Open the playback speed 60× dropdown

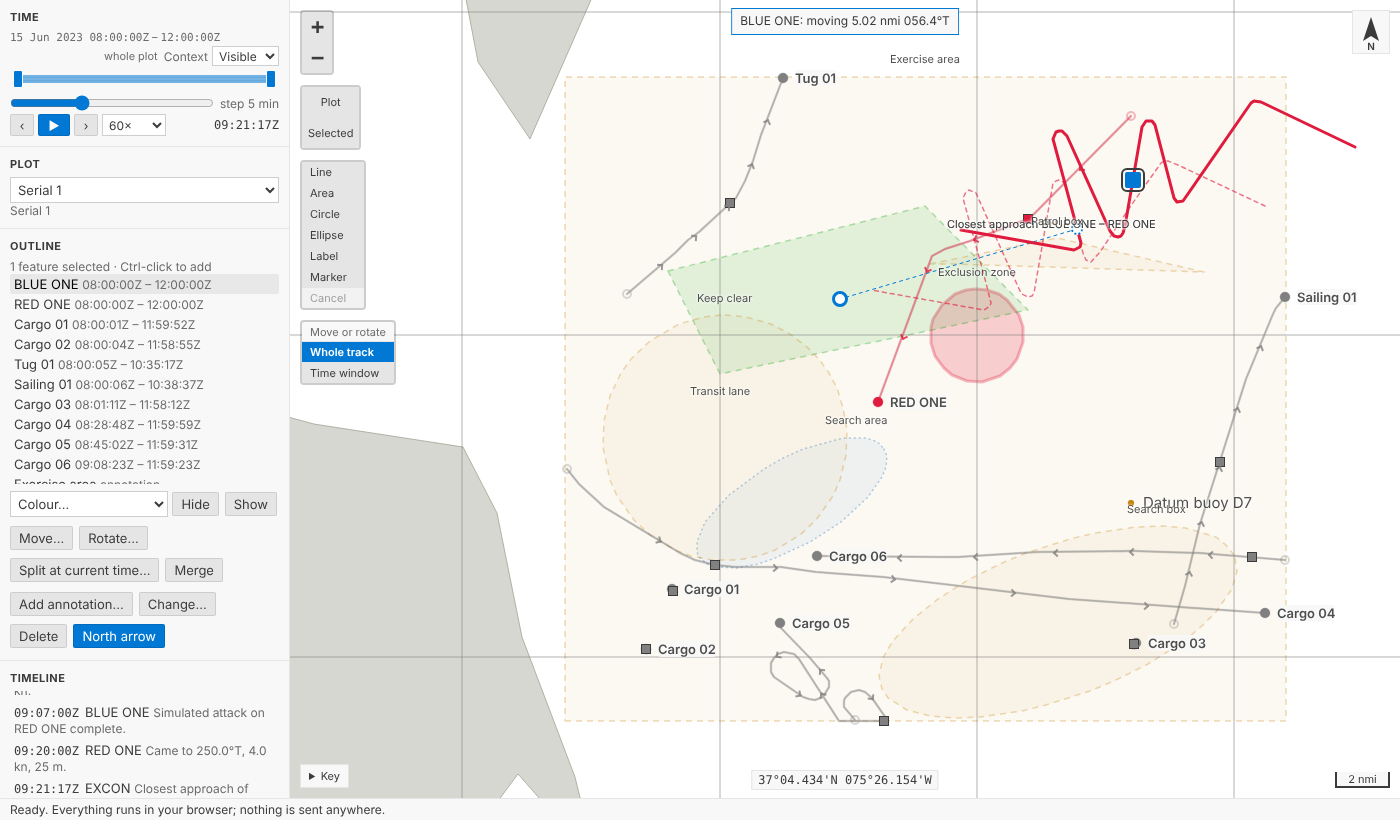pos(134,125)
